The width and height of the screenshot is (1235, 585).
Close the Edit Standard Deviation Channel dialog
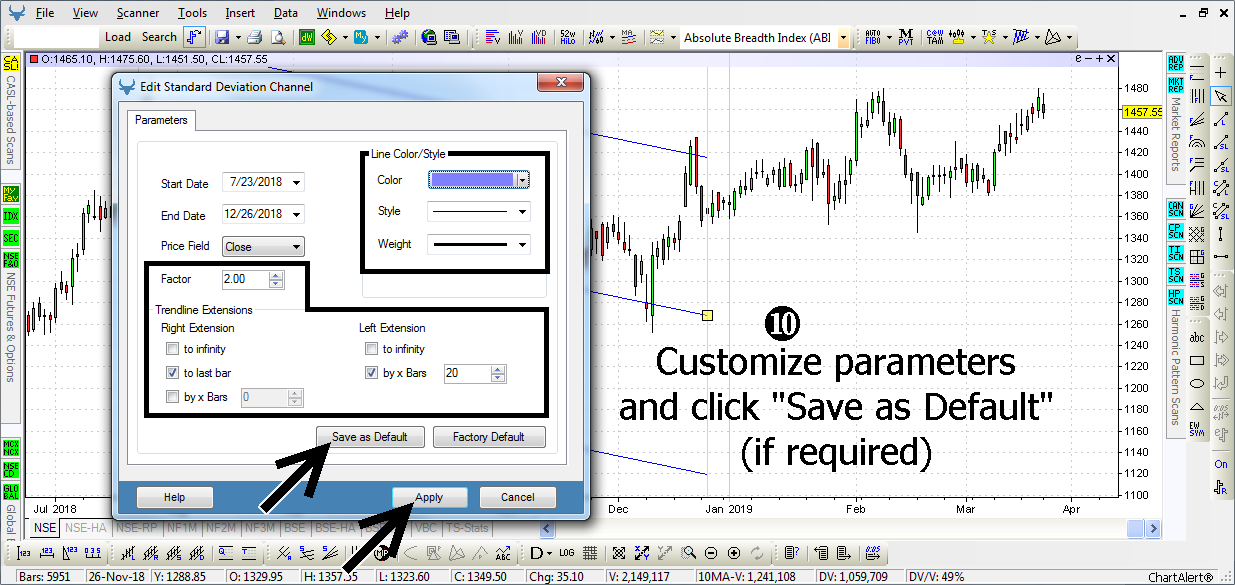(563, 84)
